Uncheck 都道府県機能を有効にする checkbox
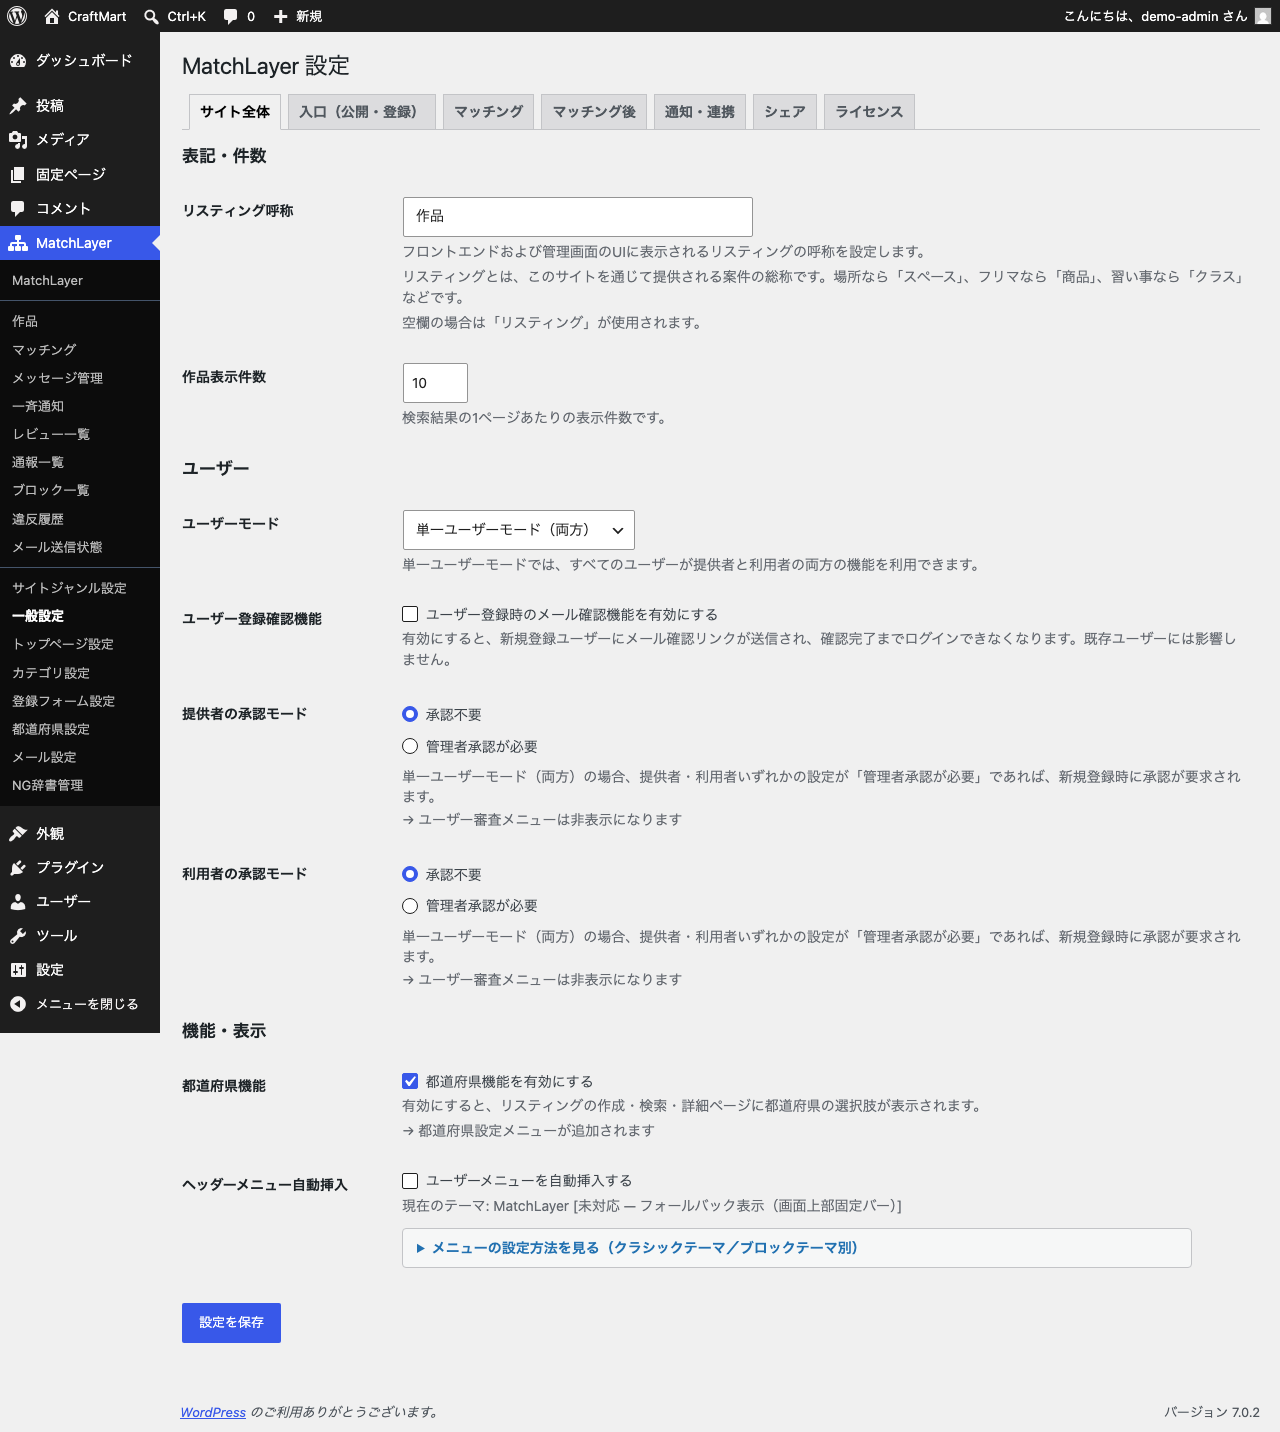1280x1432 pixels. tap(410, 1081)
